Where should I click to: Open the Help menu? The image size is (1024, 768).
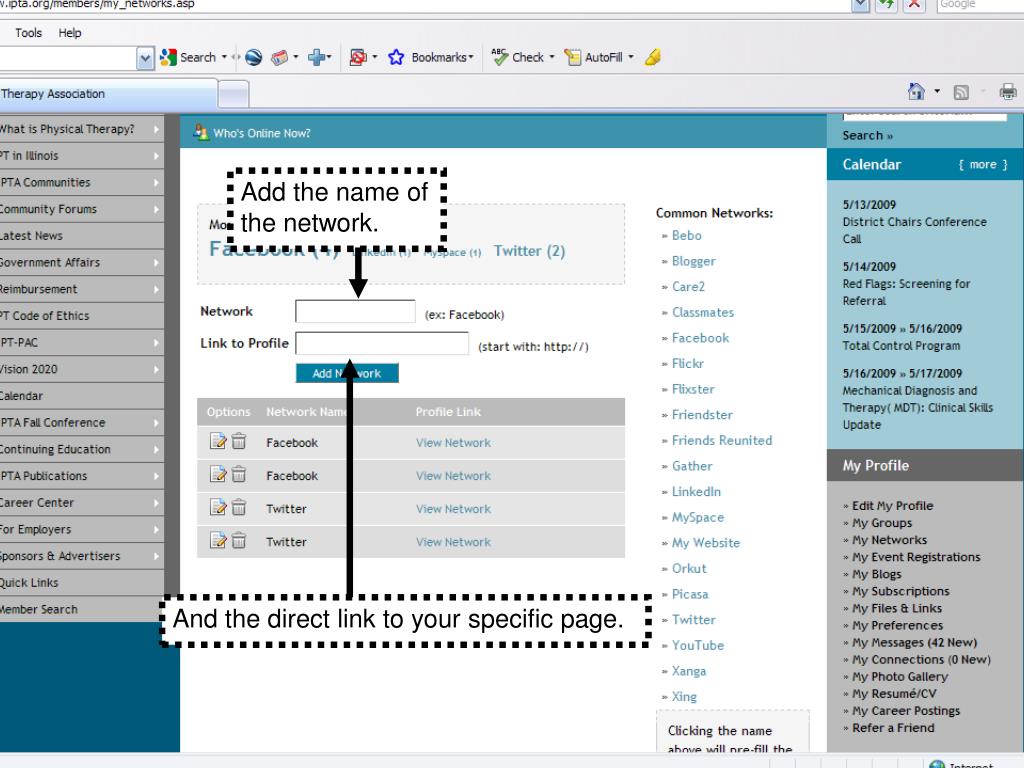70,33
